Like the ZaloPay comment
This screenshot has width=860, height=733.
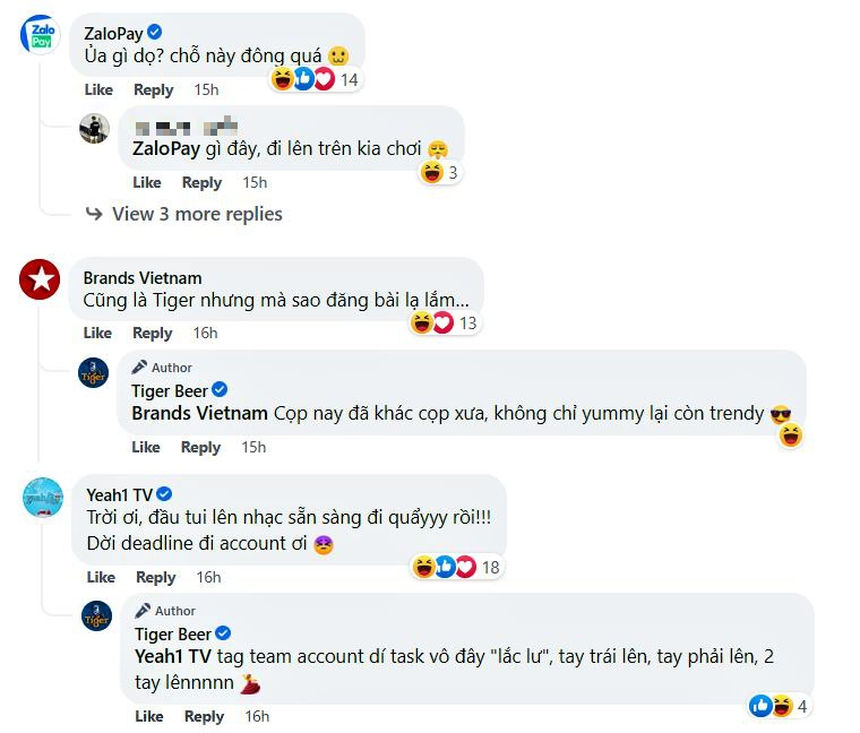98,90
